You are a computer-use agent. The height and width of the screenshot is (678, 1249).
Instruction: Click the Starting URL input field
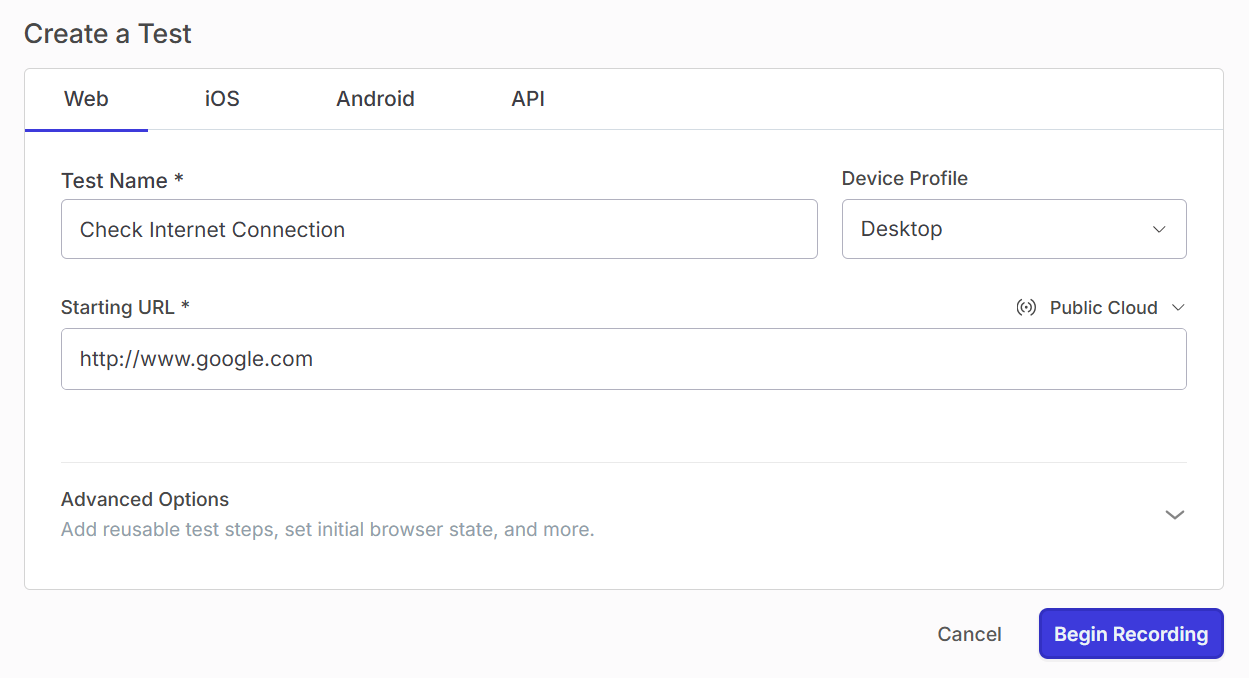[624, 358]
